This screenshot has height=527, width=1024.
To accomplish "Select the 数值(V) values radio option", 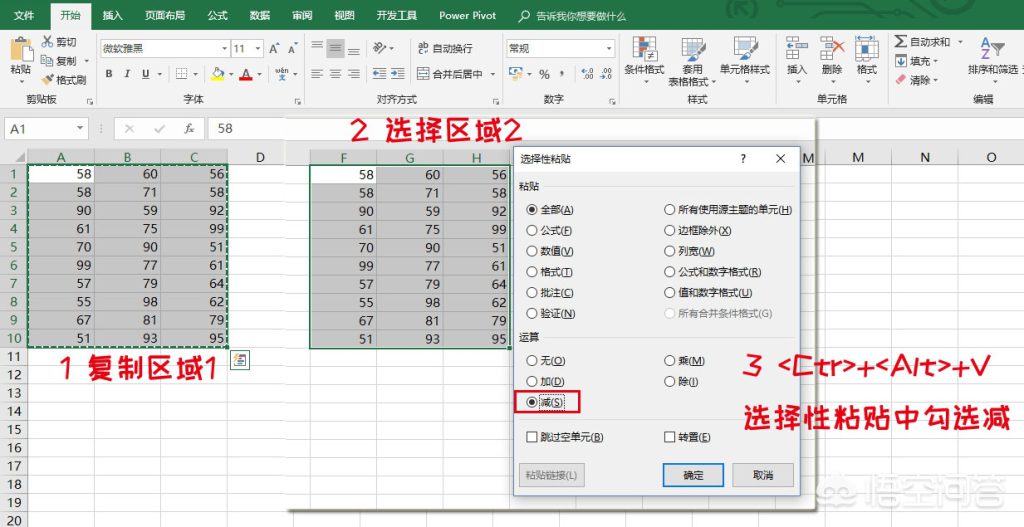I will 532,251.
